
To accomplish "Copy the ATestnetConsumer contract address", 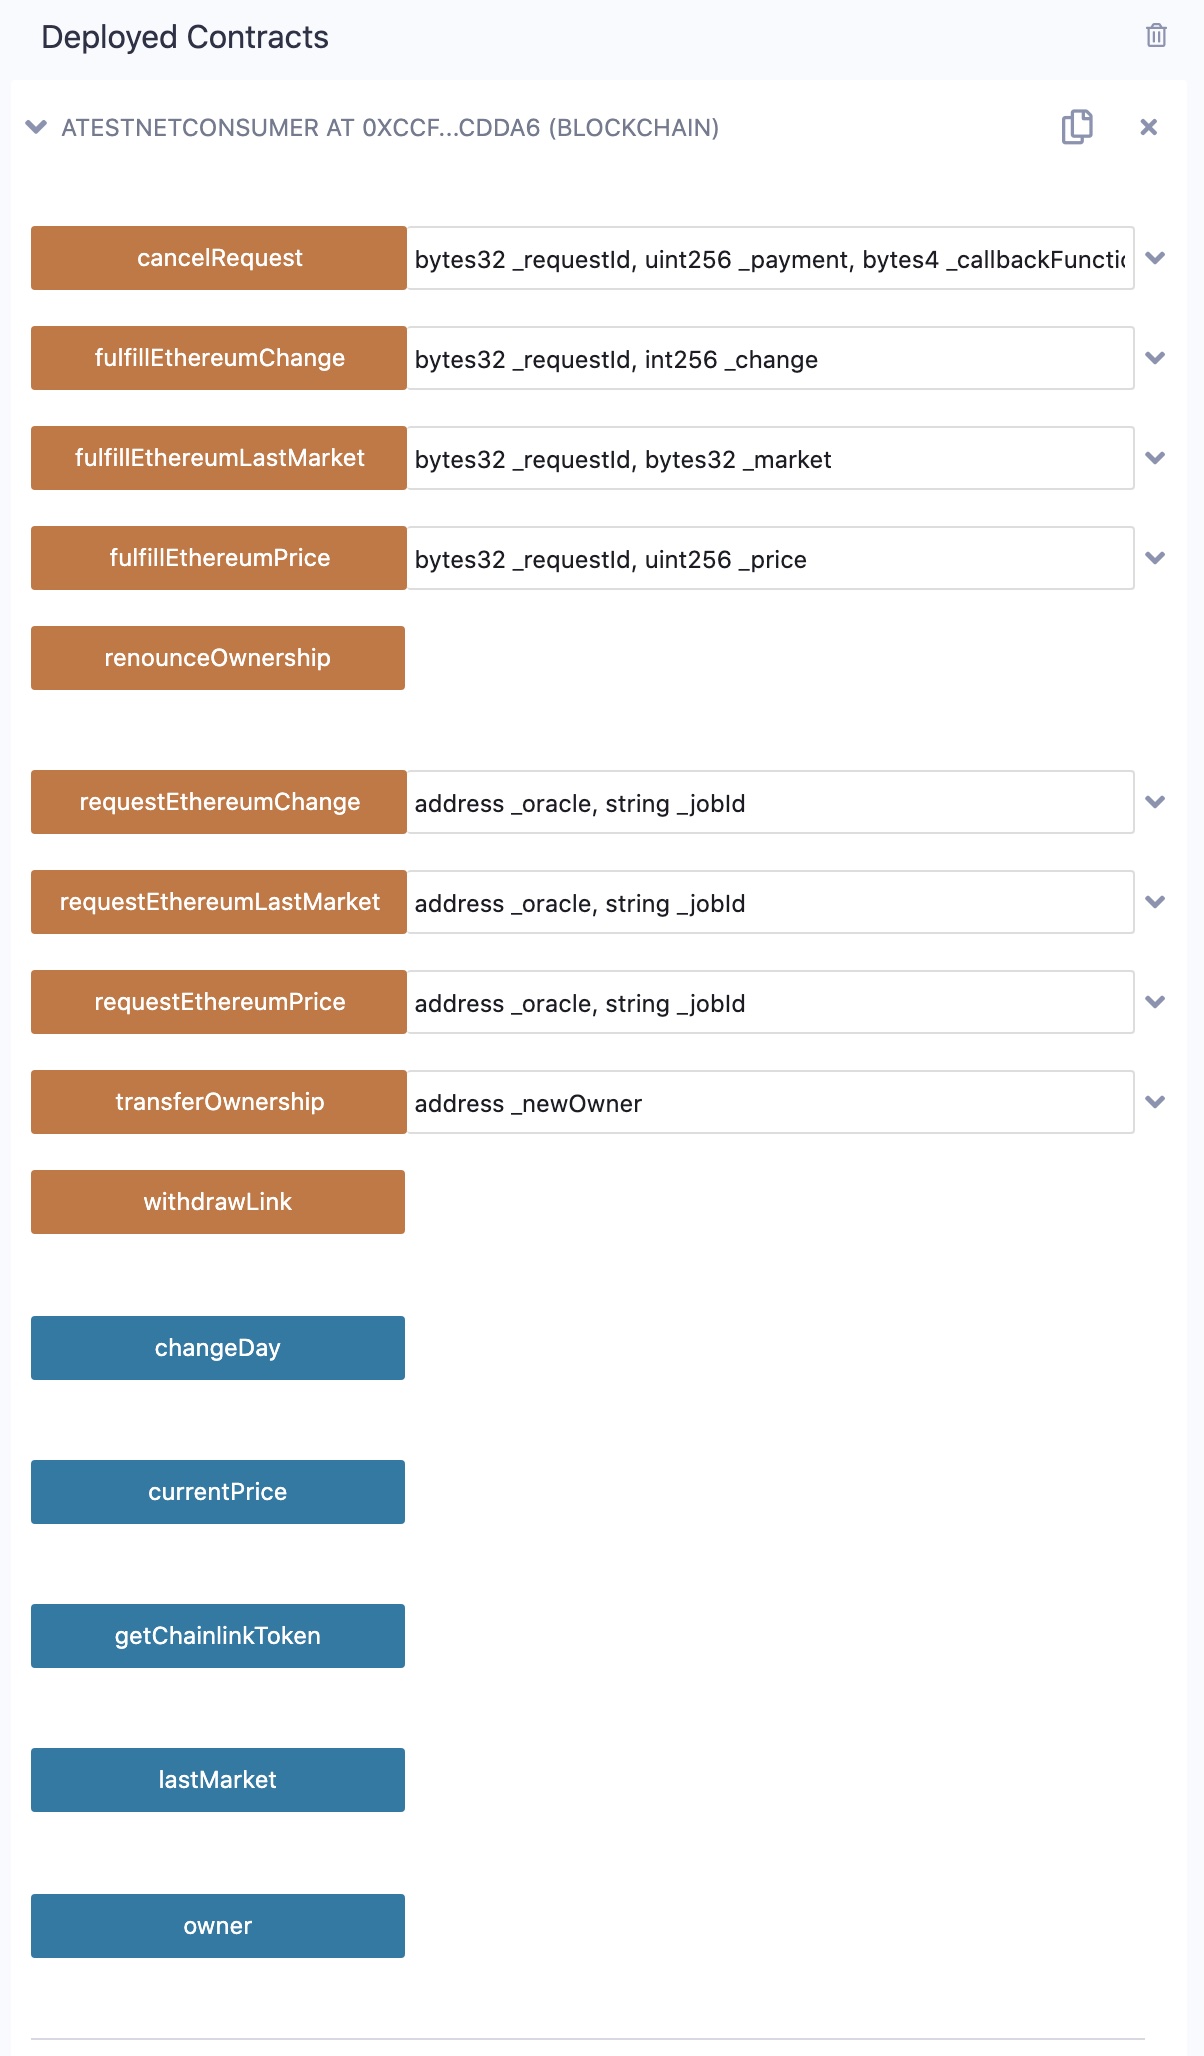I will click(1077, 127).
